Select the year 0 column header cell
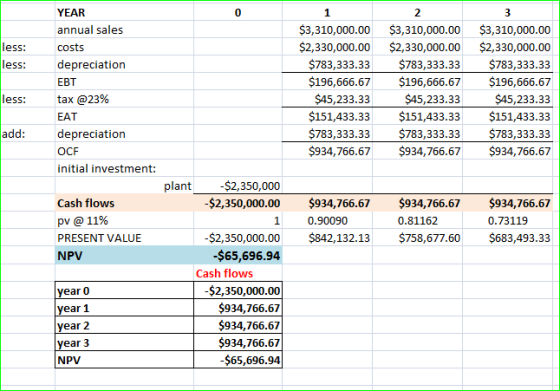The height and width of the screenshot is (391, 560). (238, 12)
